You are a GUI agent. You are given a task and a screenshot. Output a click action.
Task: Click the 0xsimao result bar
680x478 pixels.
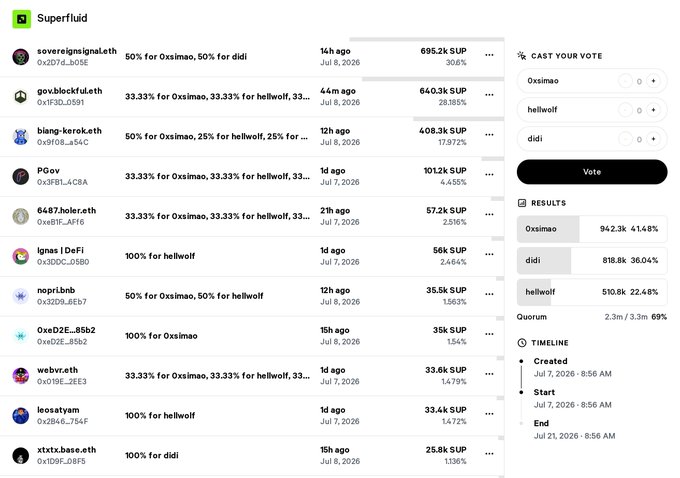(x=592, y=229)
